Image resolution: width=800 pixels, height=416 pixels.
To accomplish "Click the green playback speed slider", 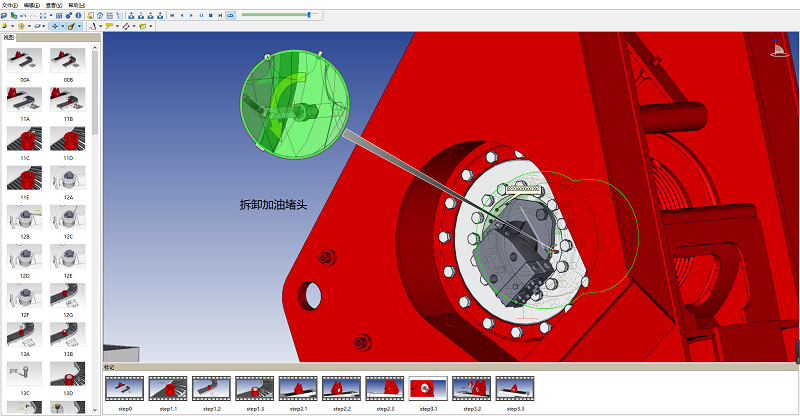I will click(280, 15).
